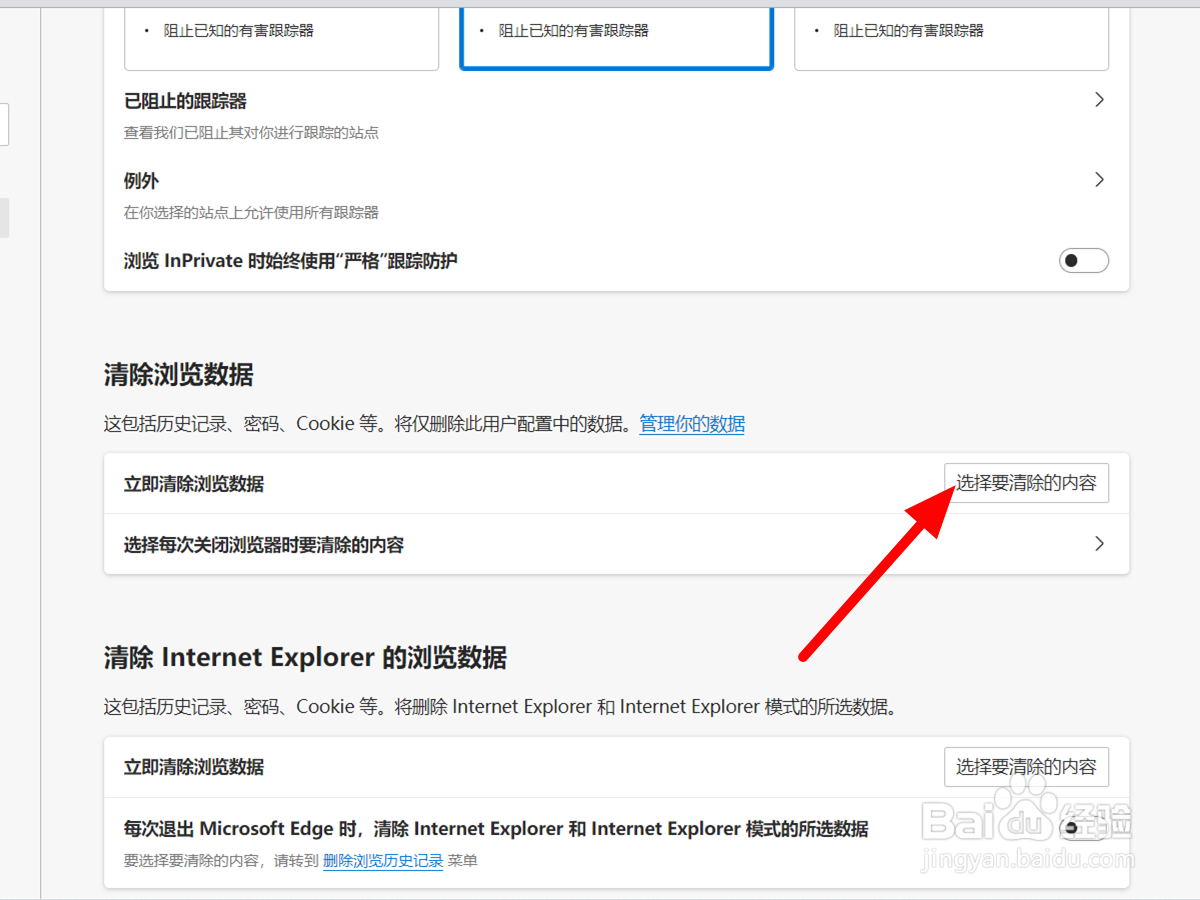Click the 例外 row title
This screenshot has height=900, width=1200.
(x=141, y=181)
